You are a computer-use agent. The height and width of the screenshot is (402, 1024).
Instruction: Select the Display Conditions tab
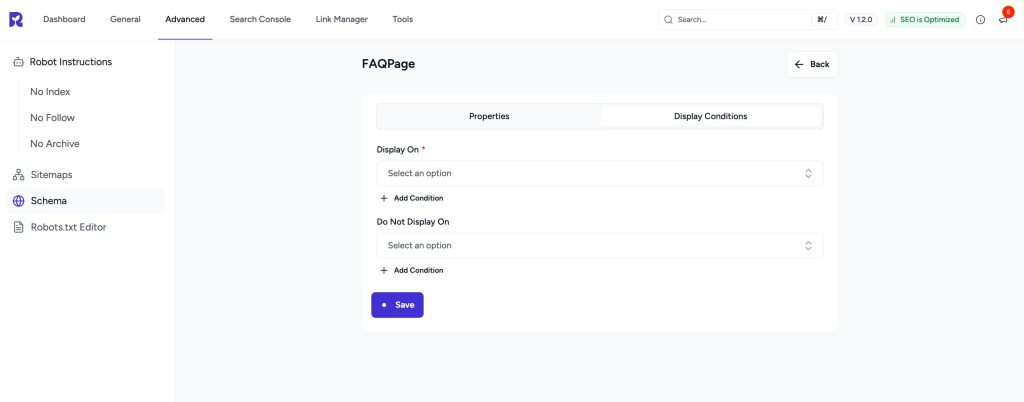[710, 116]
